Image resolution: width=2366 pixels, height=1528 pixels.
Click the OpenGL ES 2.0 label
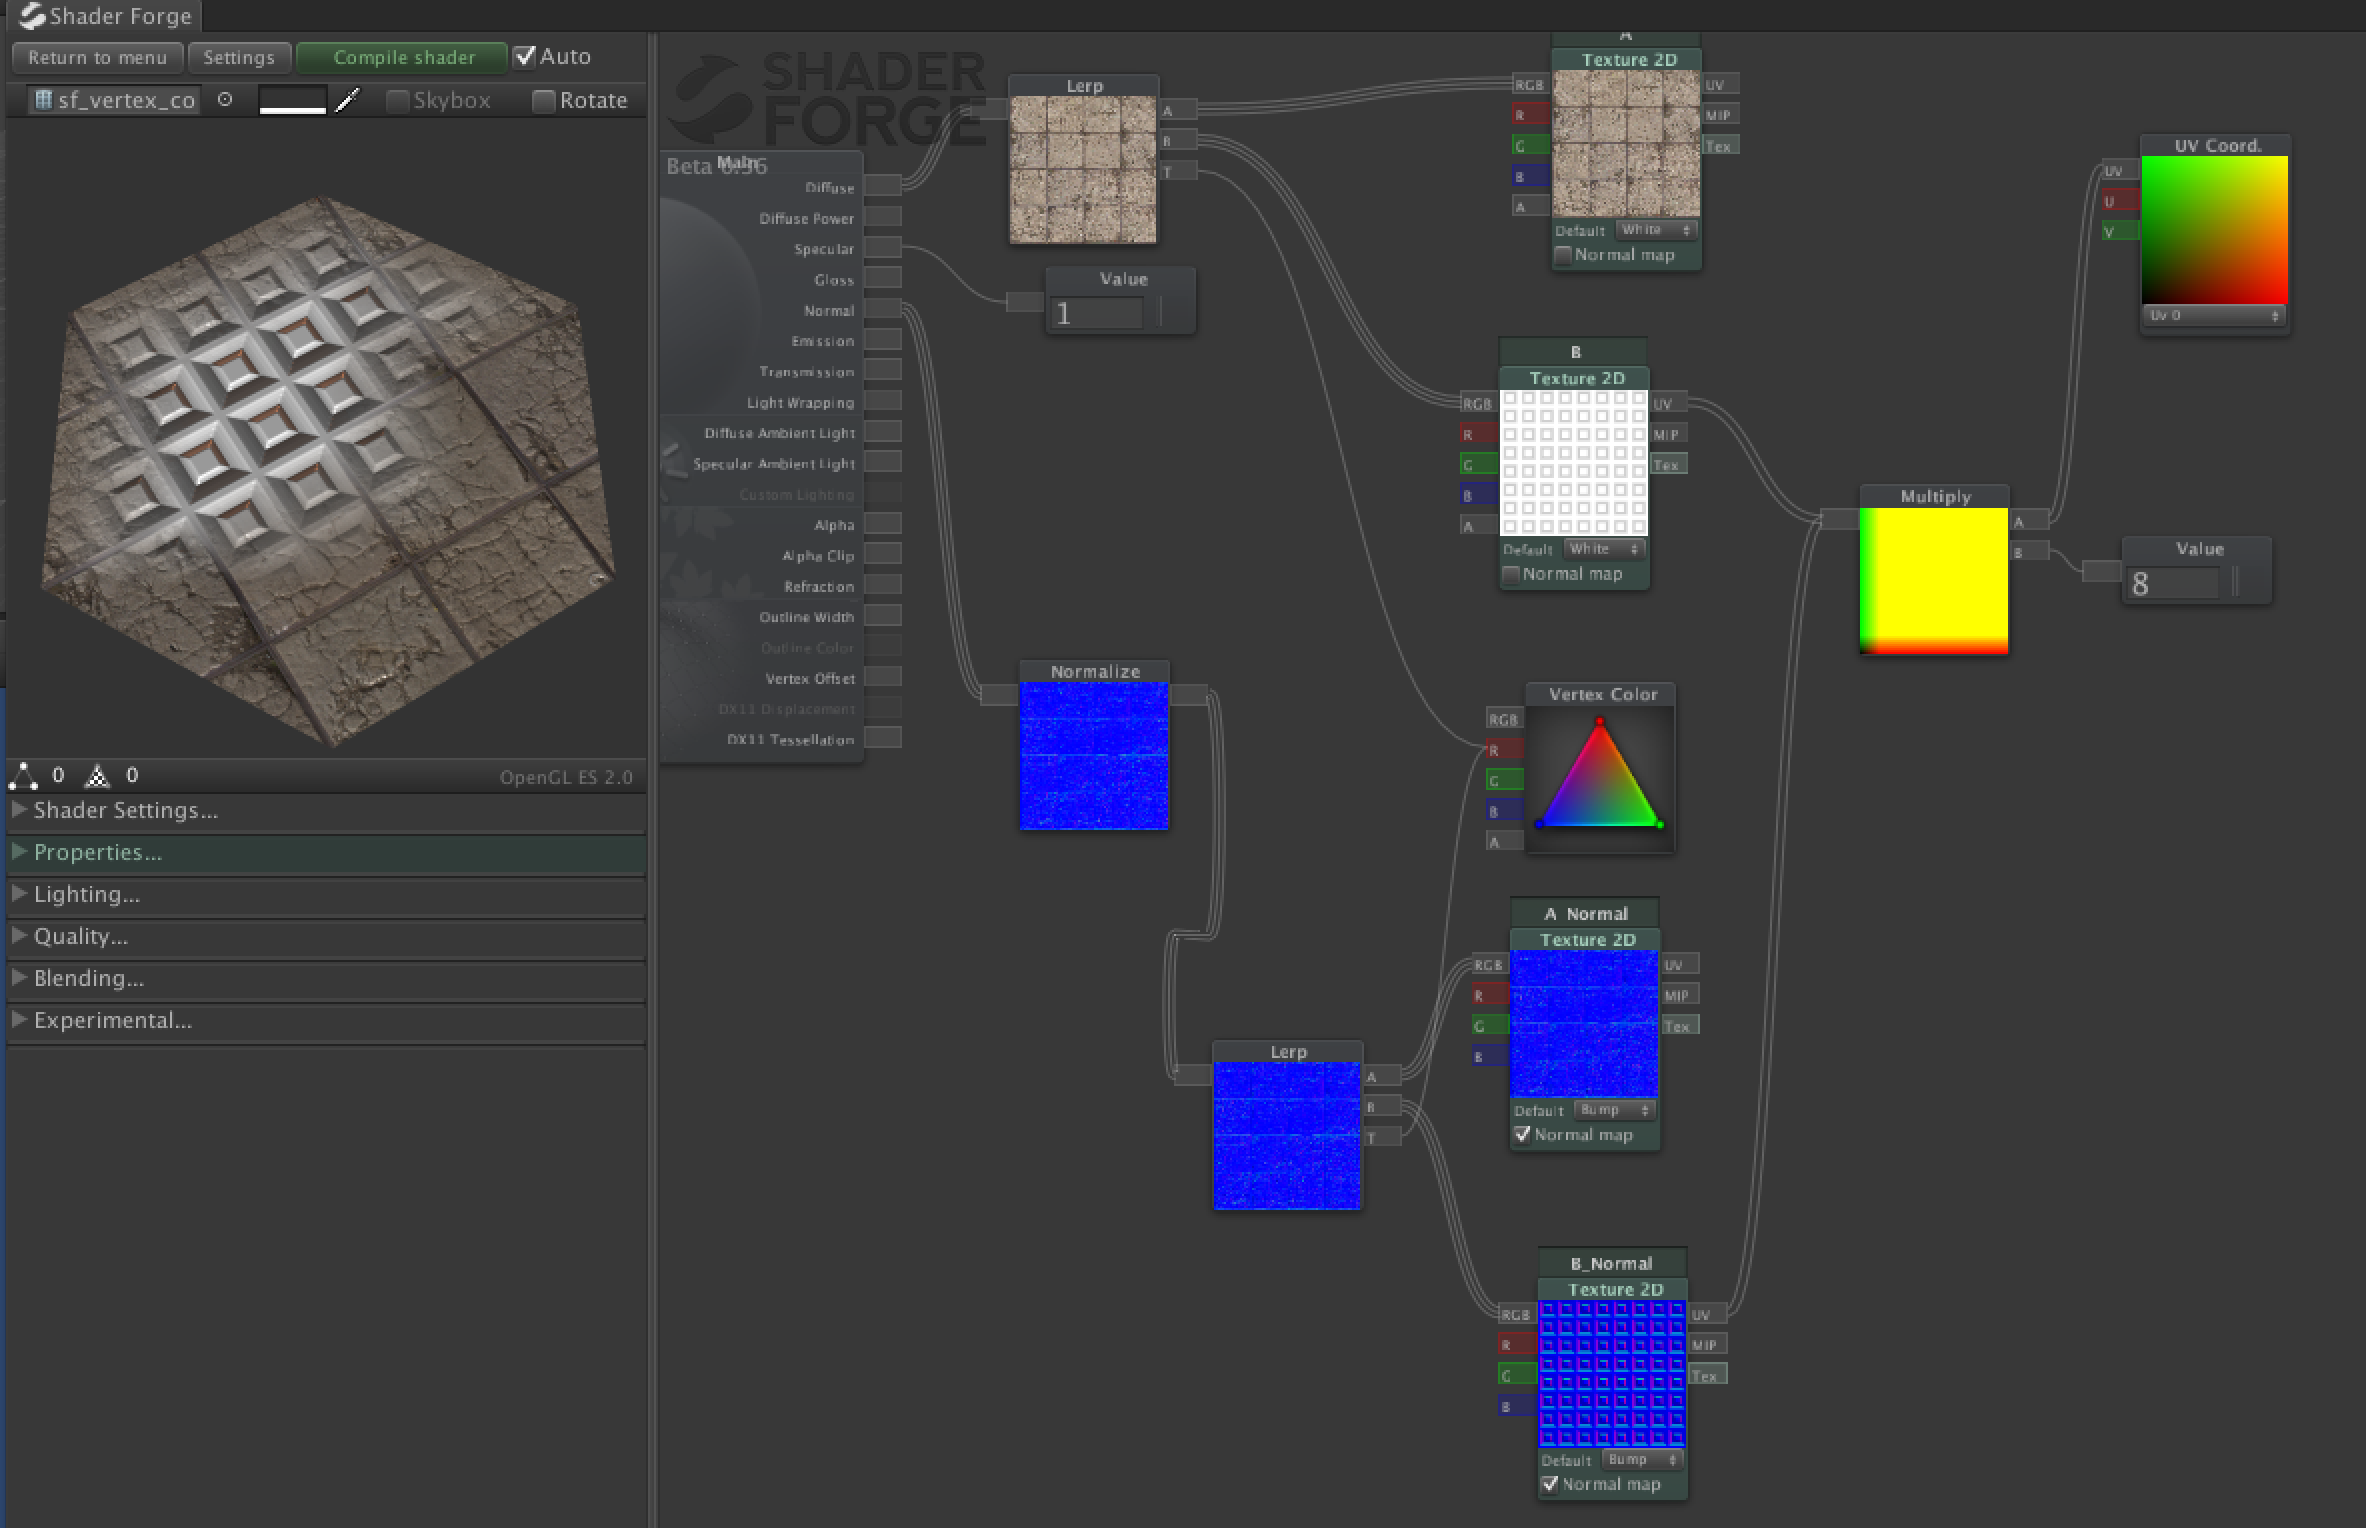click(x=566, y=777)
